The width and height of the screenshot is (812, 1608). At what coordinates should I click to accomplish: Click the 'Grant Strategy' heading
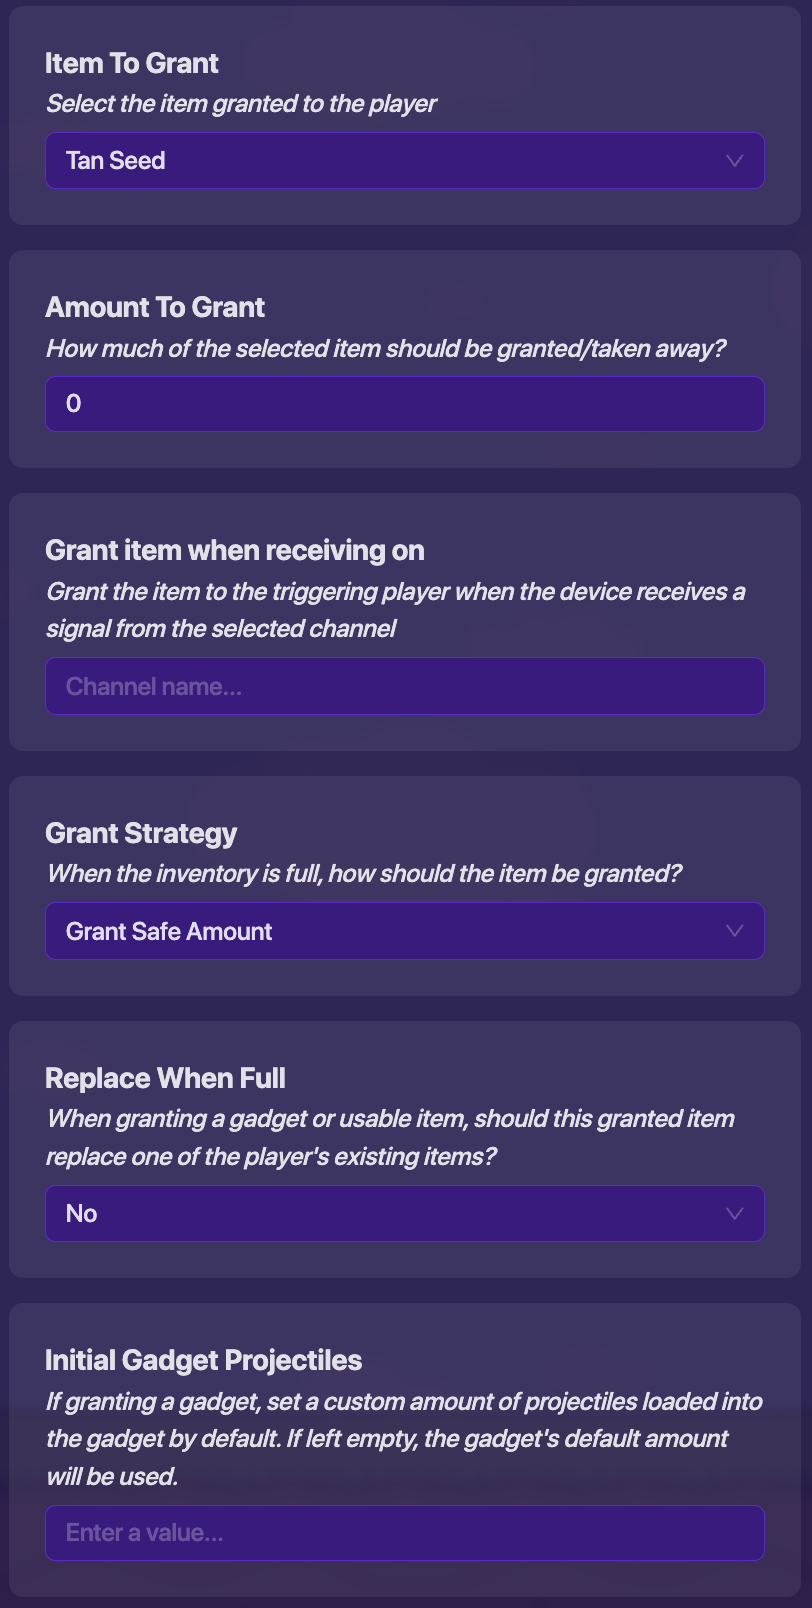(x=141, y=833)
